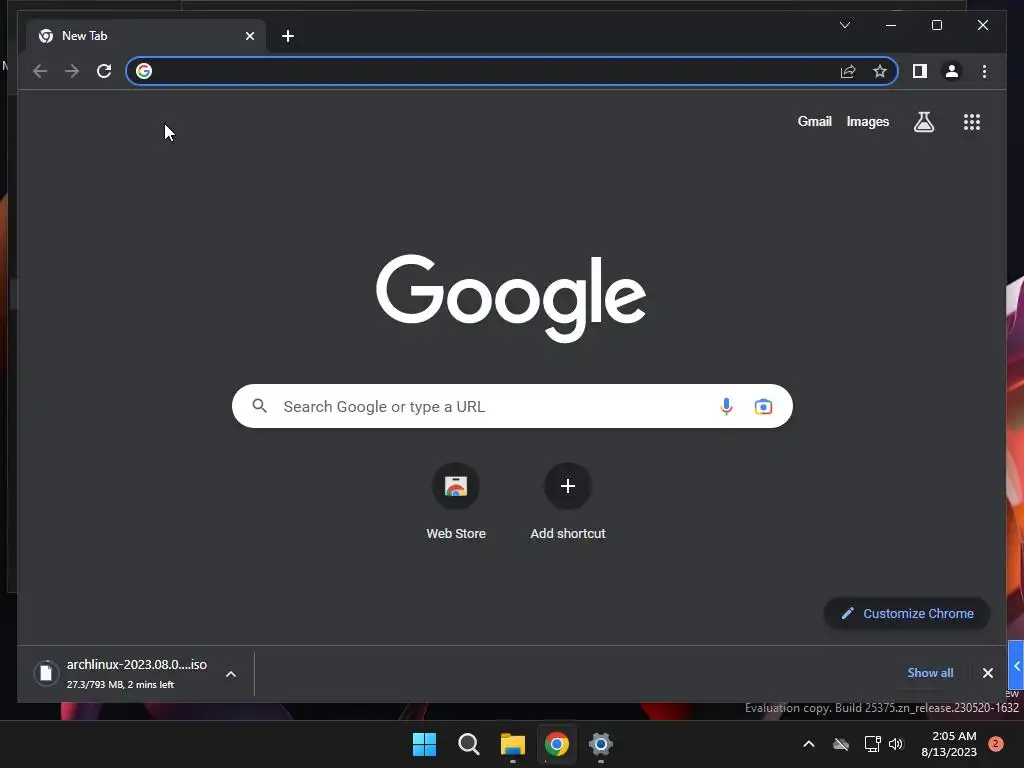Go back with the back arrow
The image size is (1024, 768).
click(40, 71)
